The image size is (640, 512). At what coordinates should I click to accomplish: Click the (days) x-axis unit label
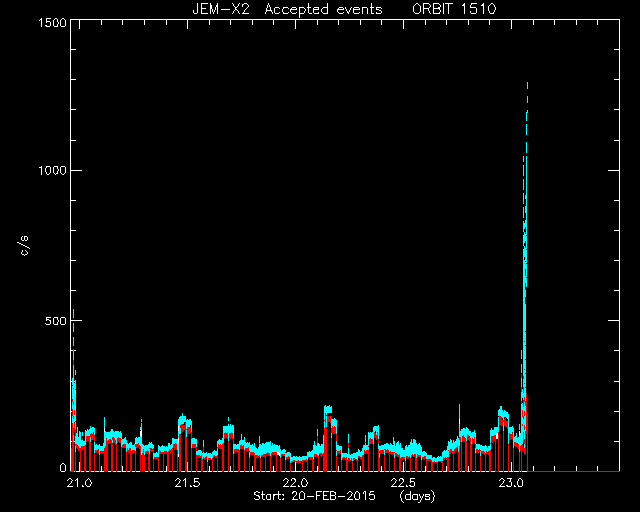417,496
